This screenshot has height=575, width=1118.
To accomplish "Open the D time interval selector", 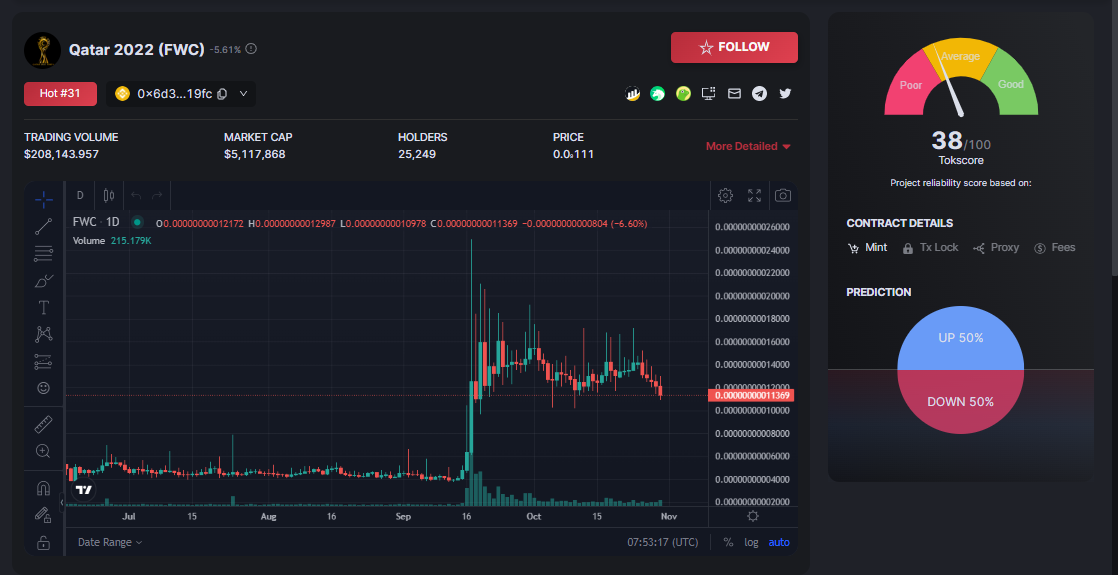I will (80, 195).
